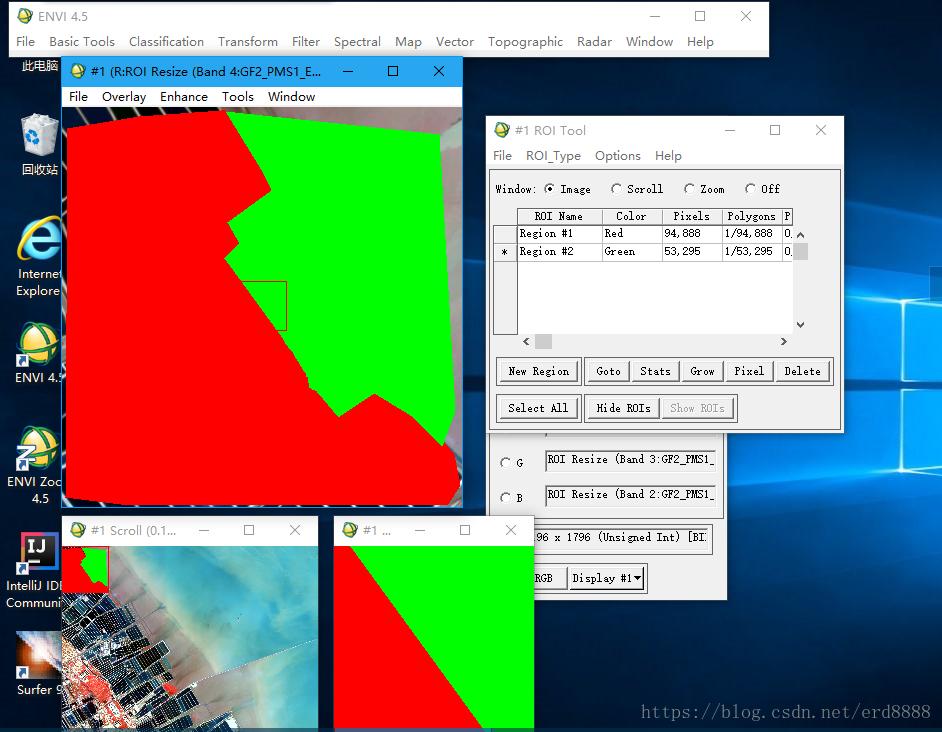This screenshot has width=942, height=732.
Task: Open the Basic Tools menu
Action: coord(82,41)
